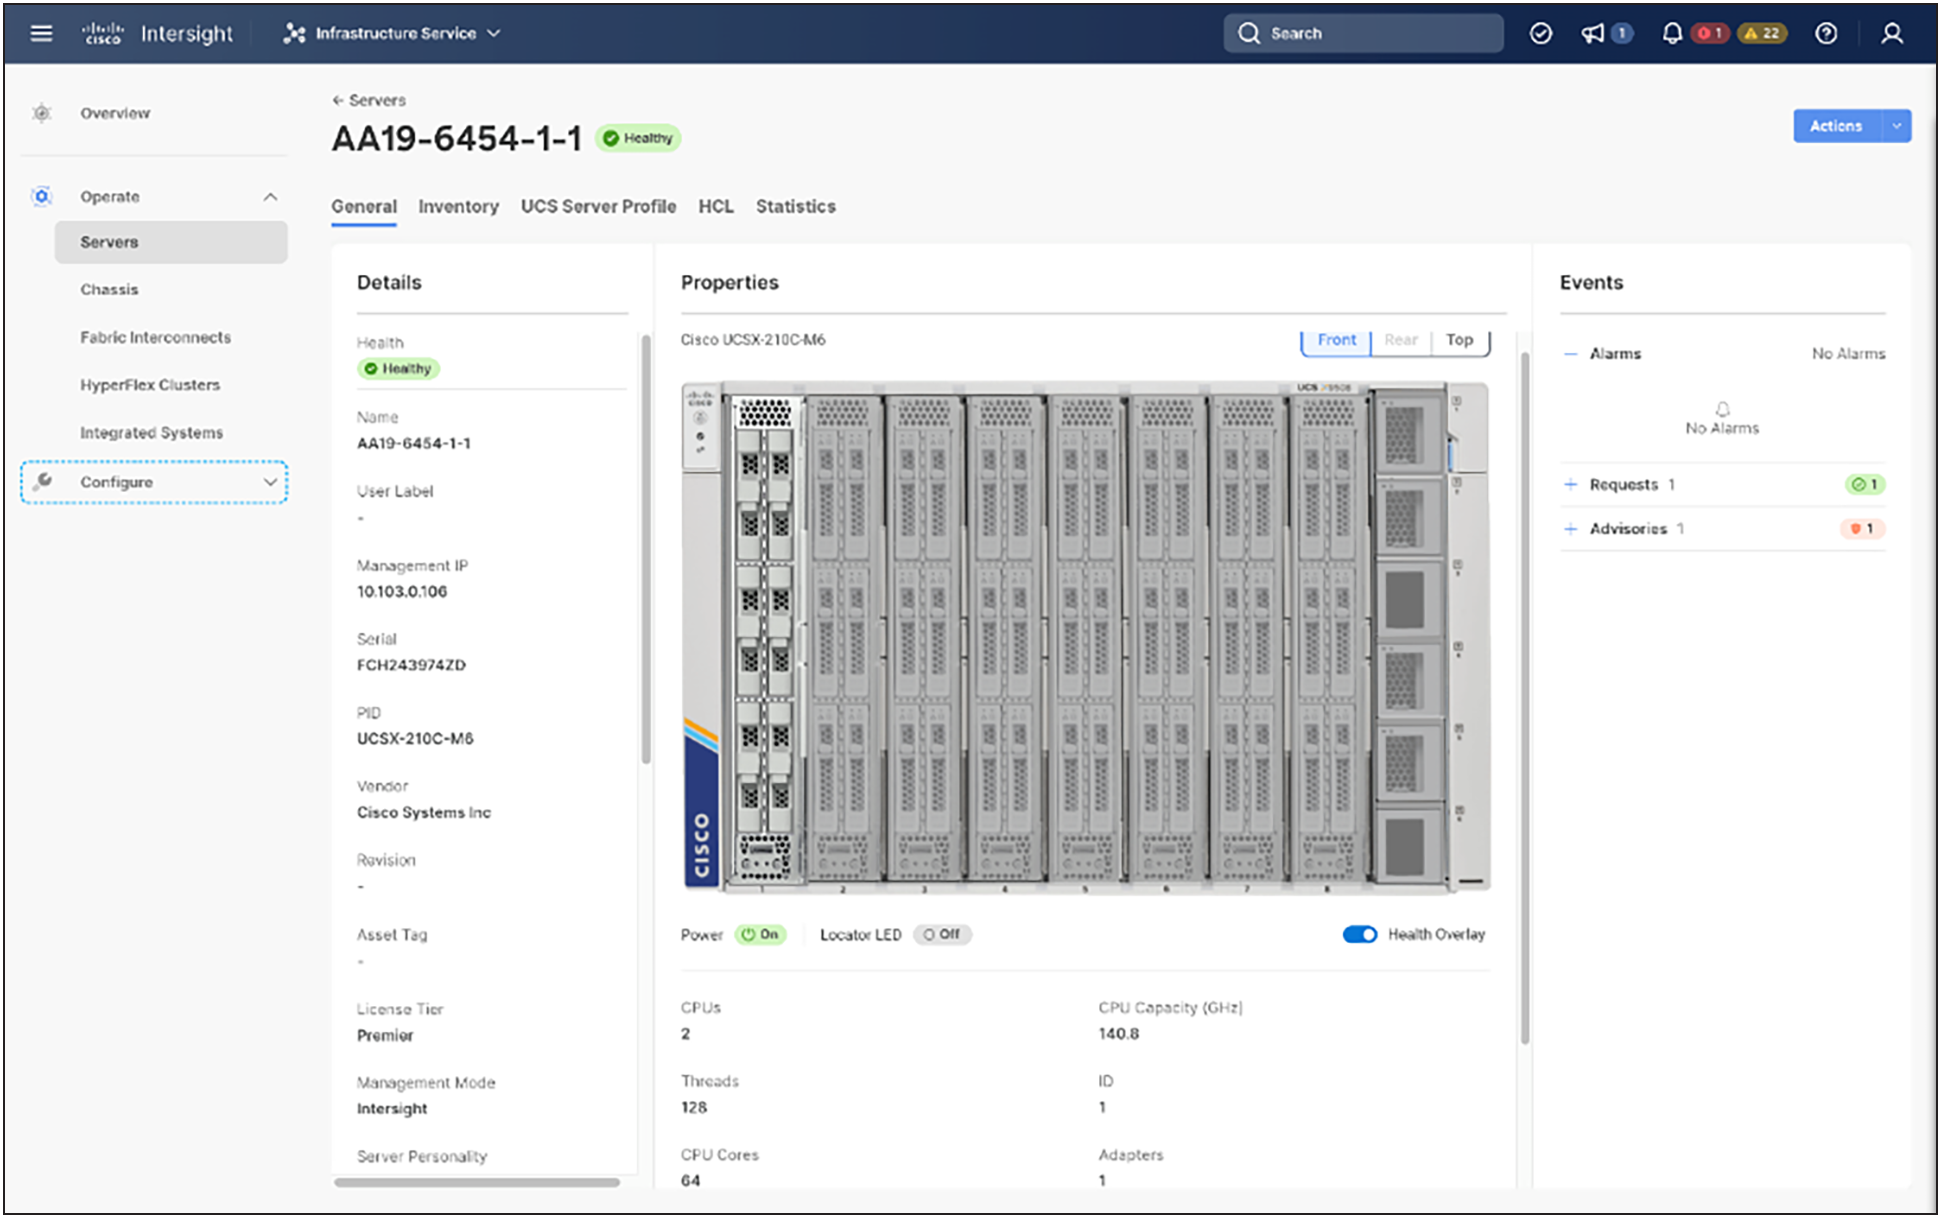Open the announcements megaphone icon
Screen dimensions: 1941x1218
pos(1592,33)
